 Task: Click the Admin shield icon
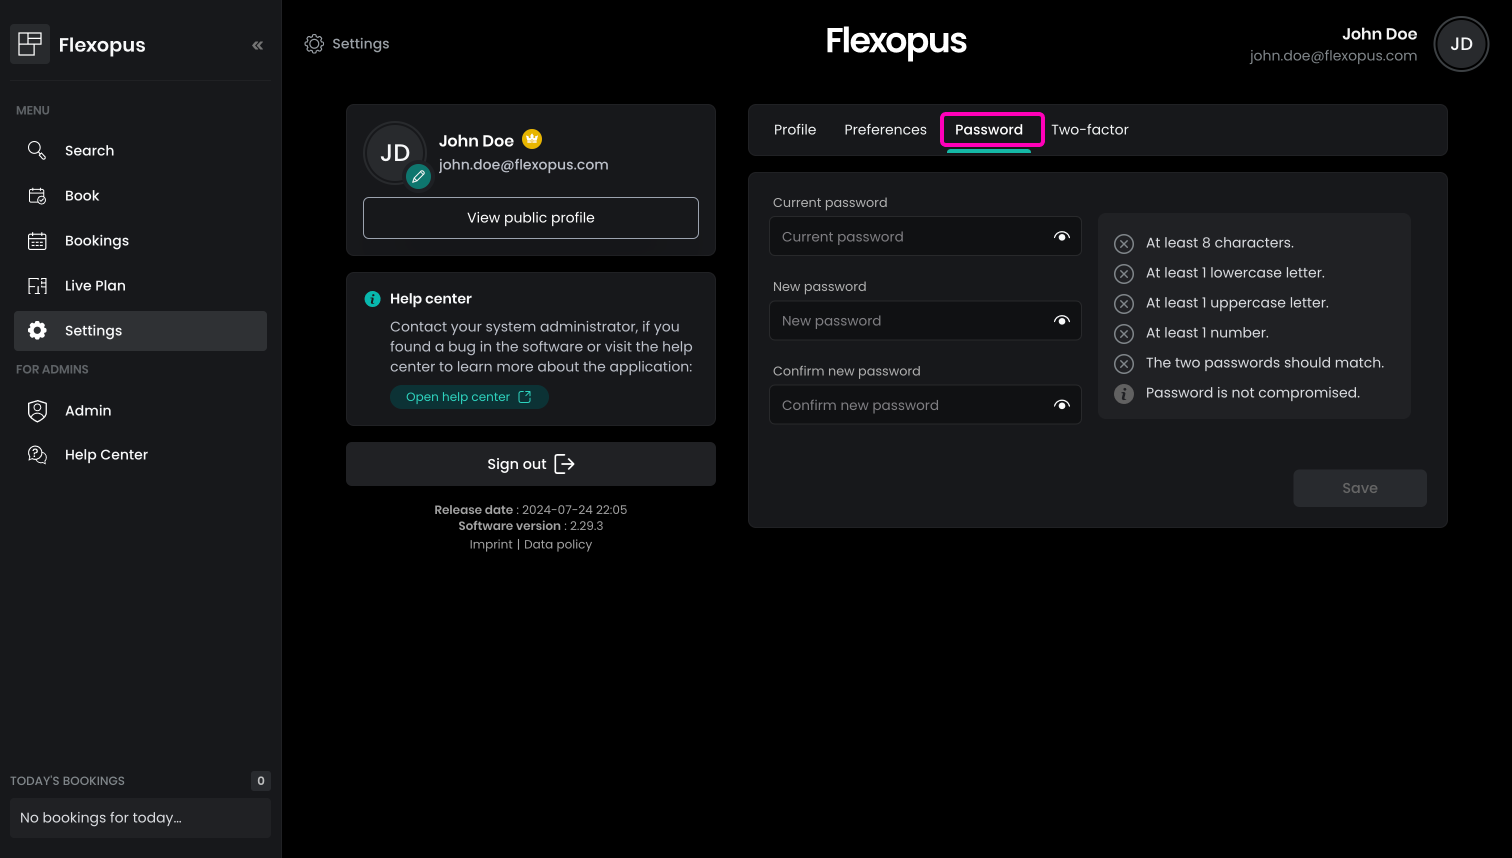(37, 410)
